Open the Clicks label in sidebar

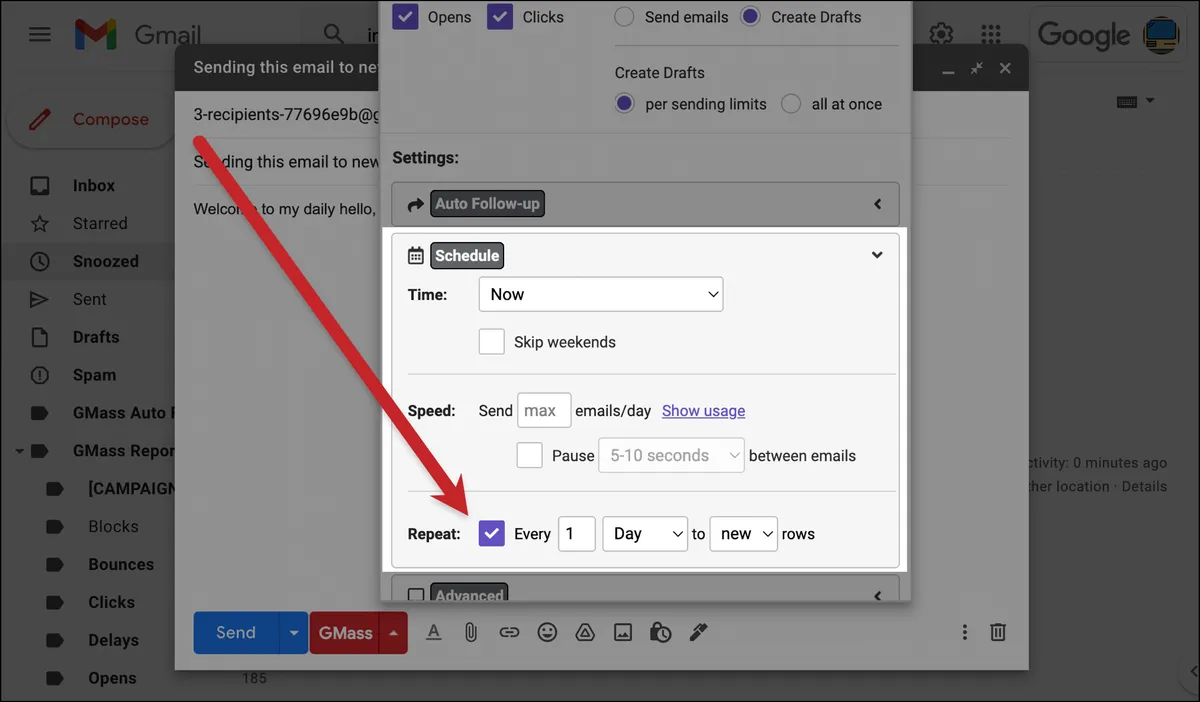pos(111,603)
